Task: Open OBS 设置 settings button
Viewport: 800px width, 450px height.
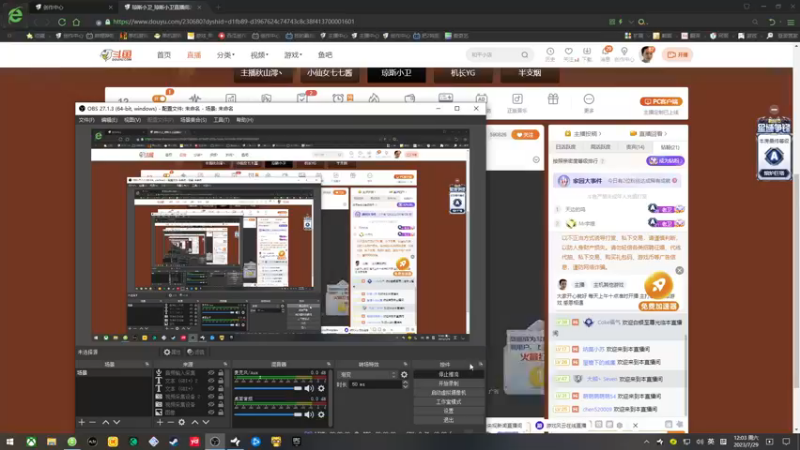Action: tap(448, 411)
